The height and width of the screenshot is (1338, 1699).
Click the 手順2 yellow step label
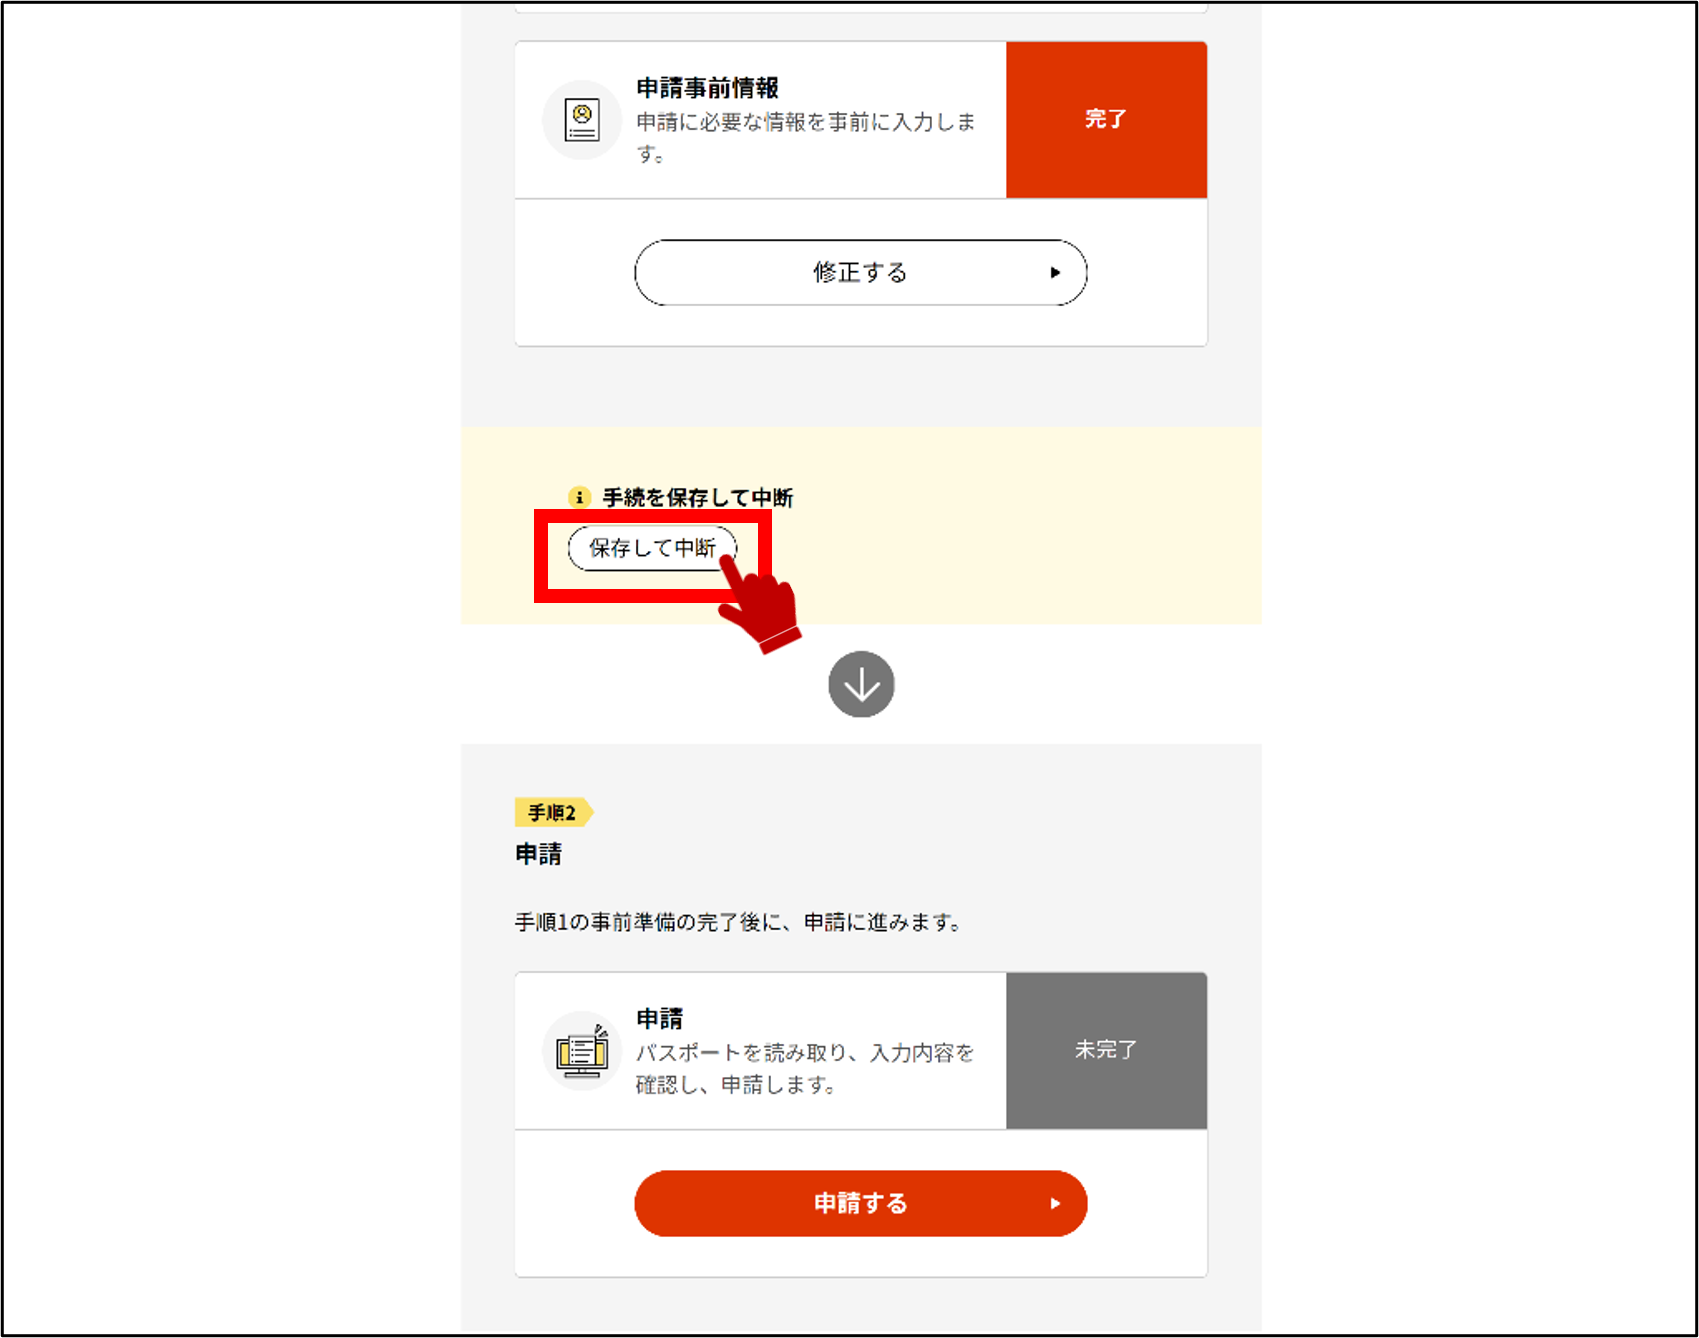click(553, 812)
